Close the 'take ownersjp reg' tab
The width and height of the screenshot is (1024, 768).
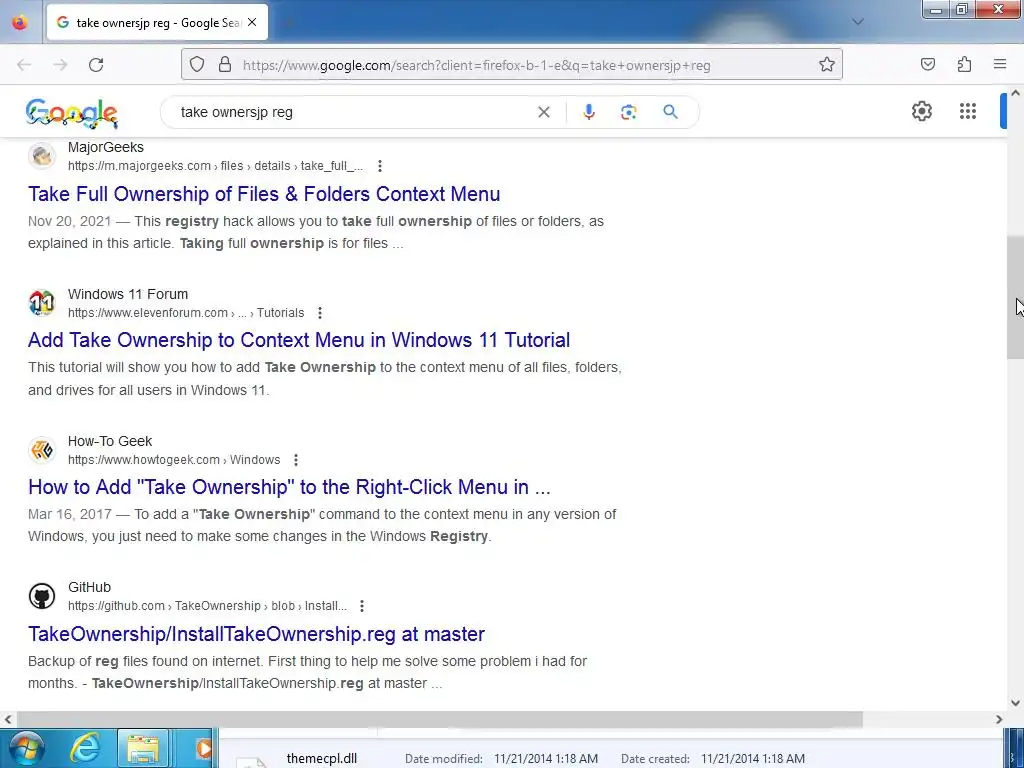[252, 22]
